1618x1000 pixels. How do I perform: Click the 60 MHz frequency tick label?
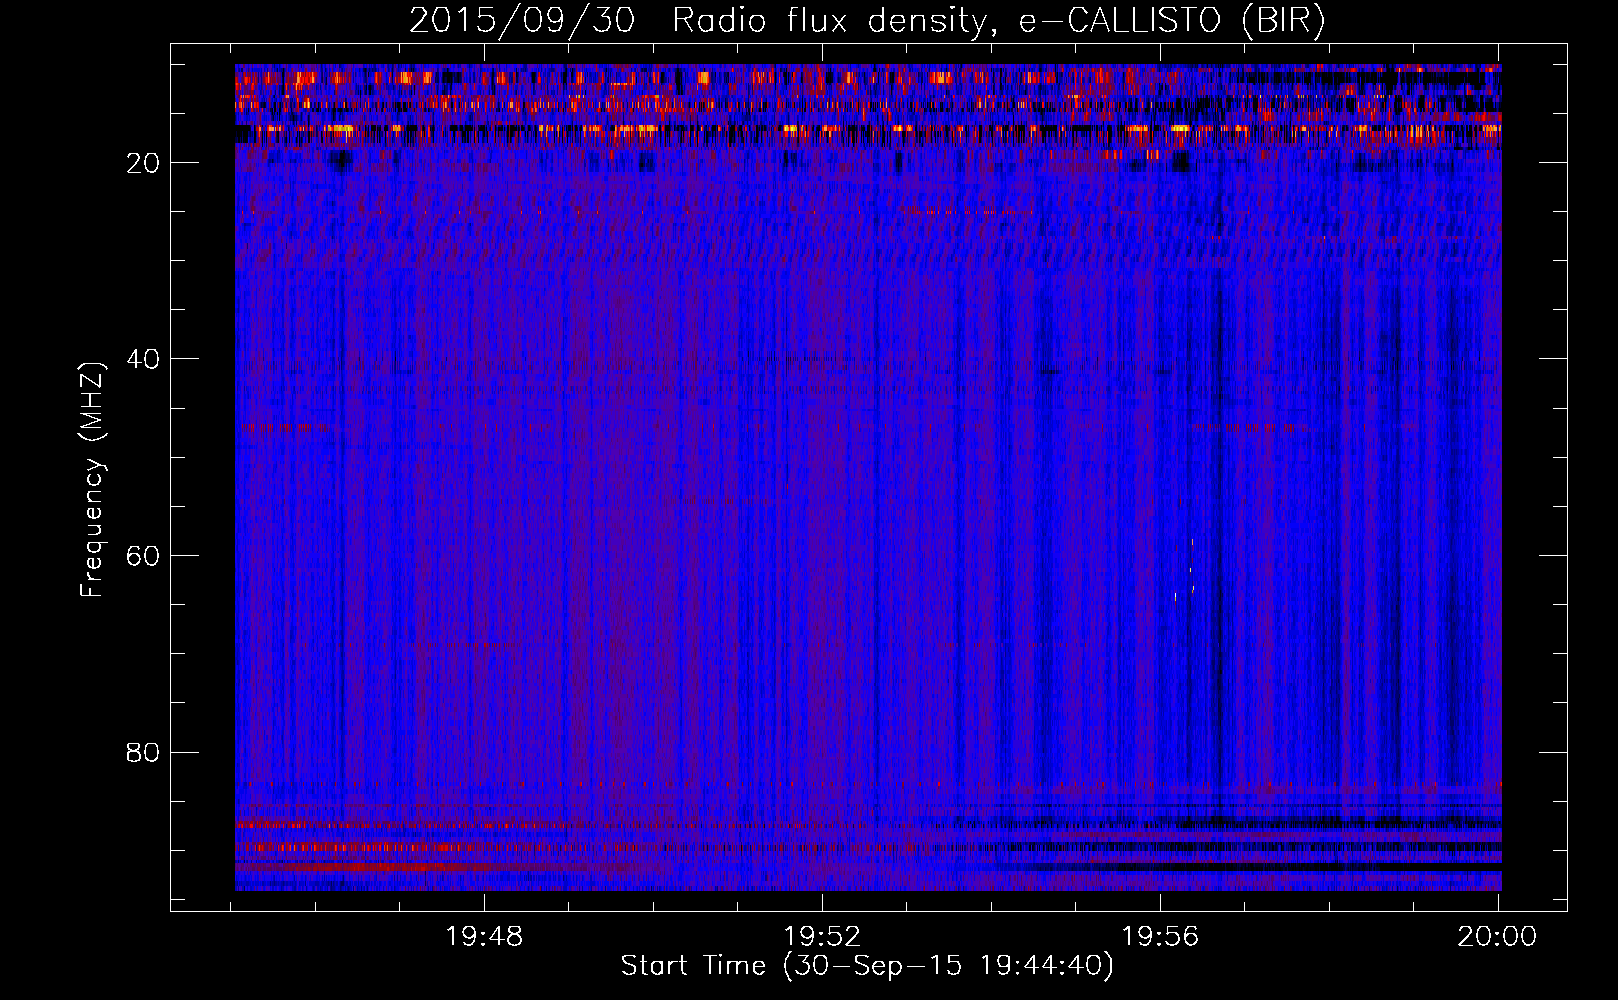pyautogui.click(x=143, y=556)
